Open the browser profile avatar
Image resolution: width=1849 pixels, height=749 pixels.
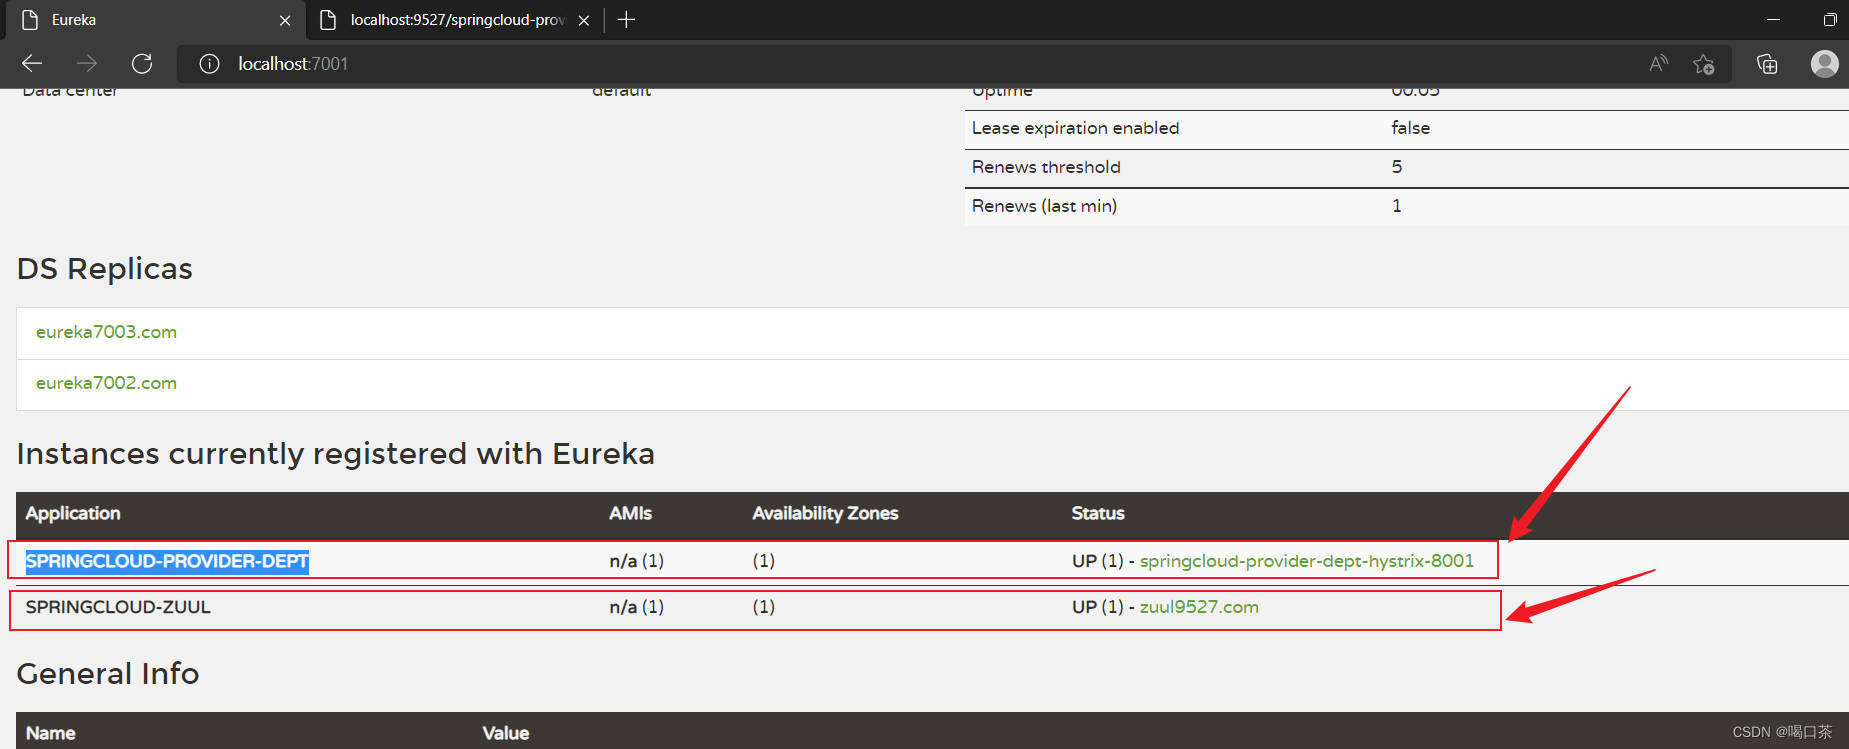click(1825, 64)
